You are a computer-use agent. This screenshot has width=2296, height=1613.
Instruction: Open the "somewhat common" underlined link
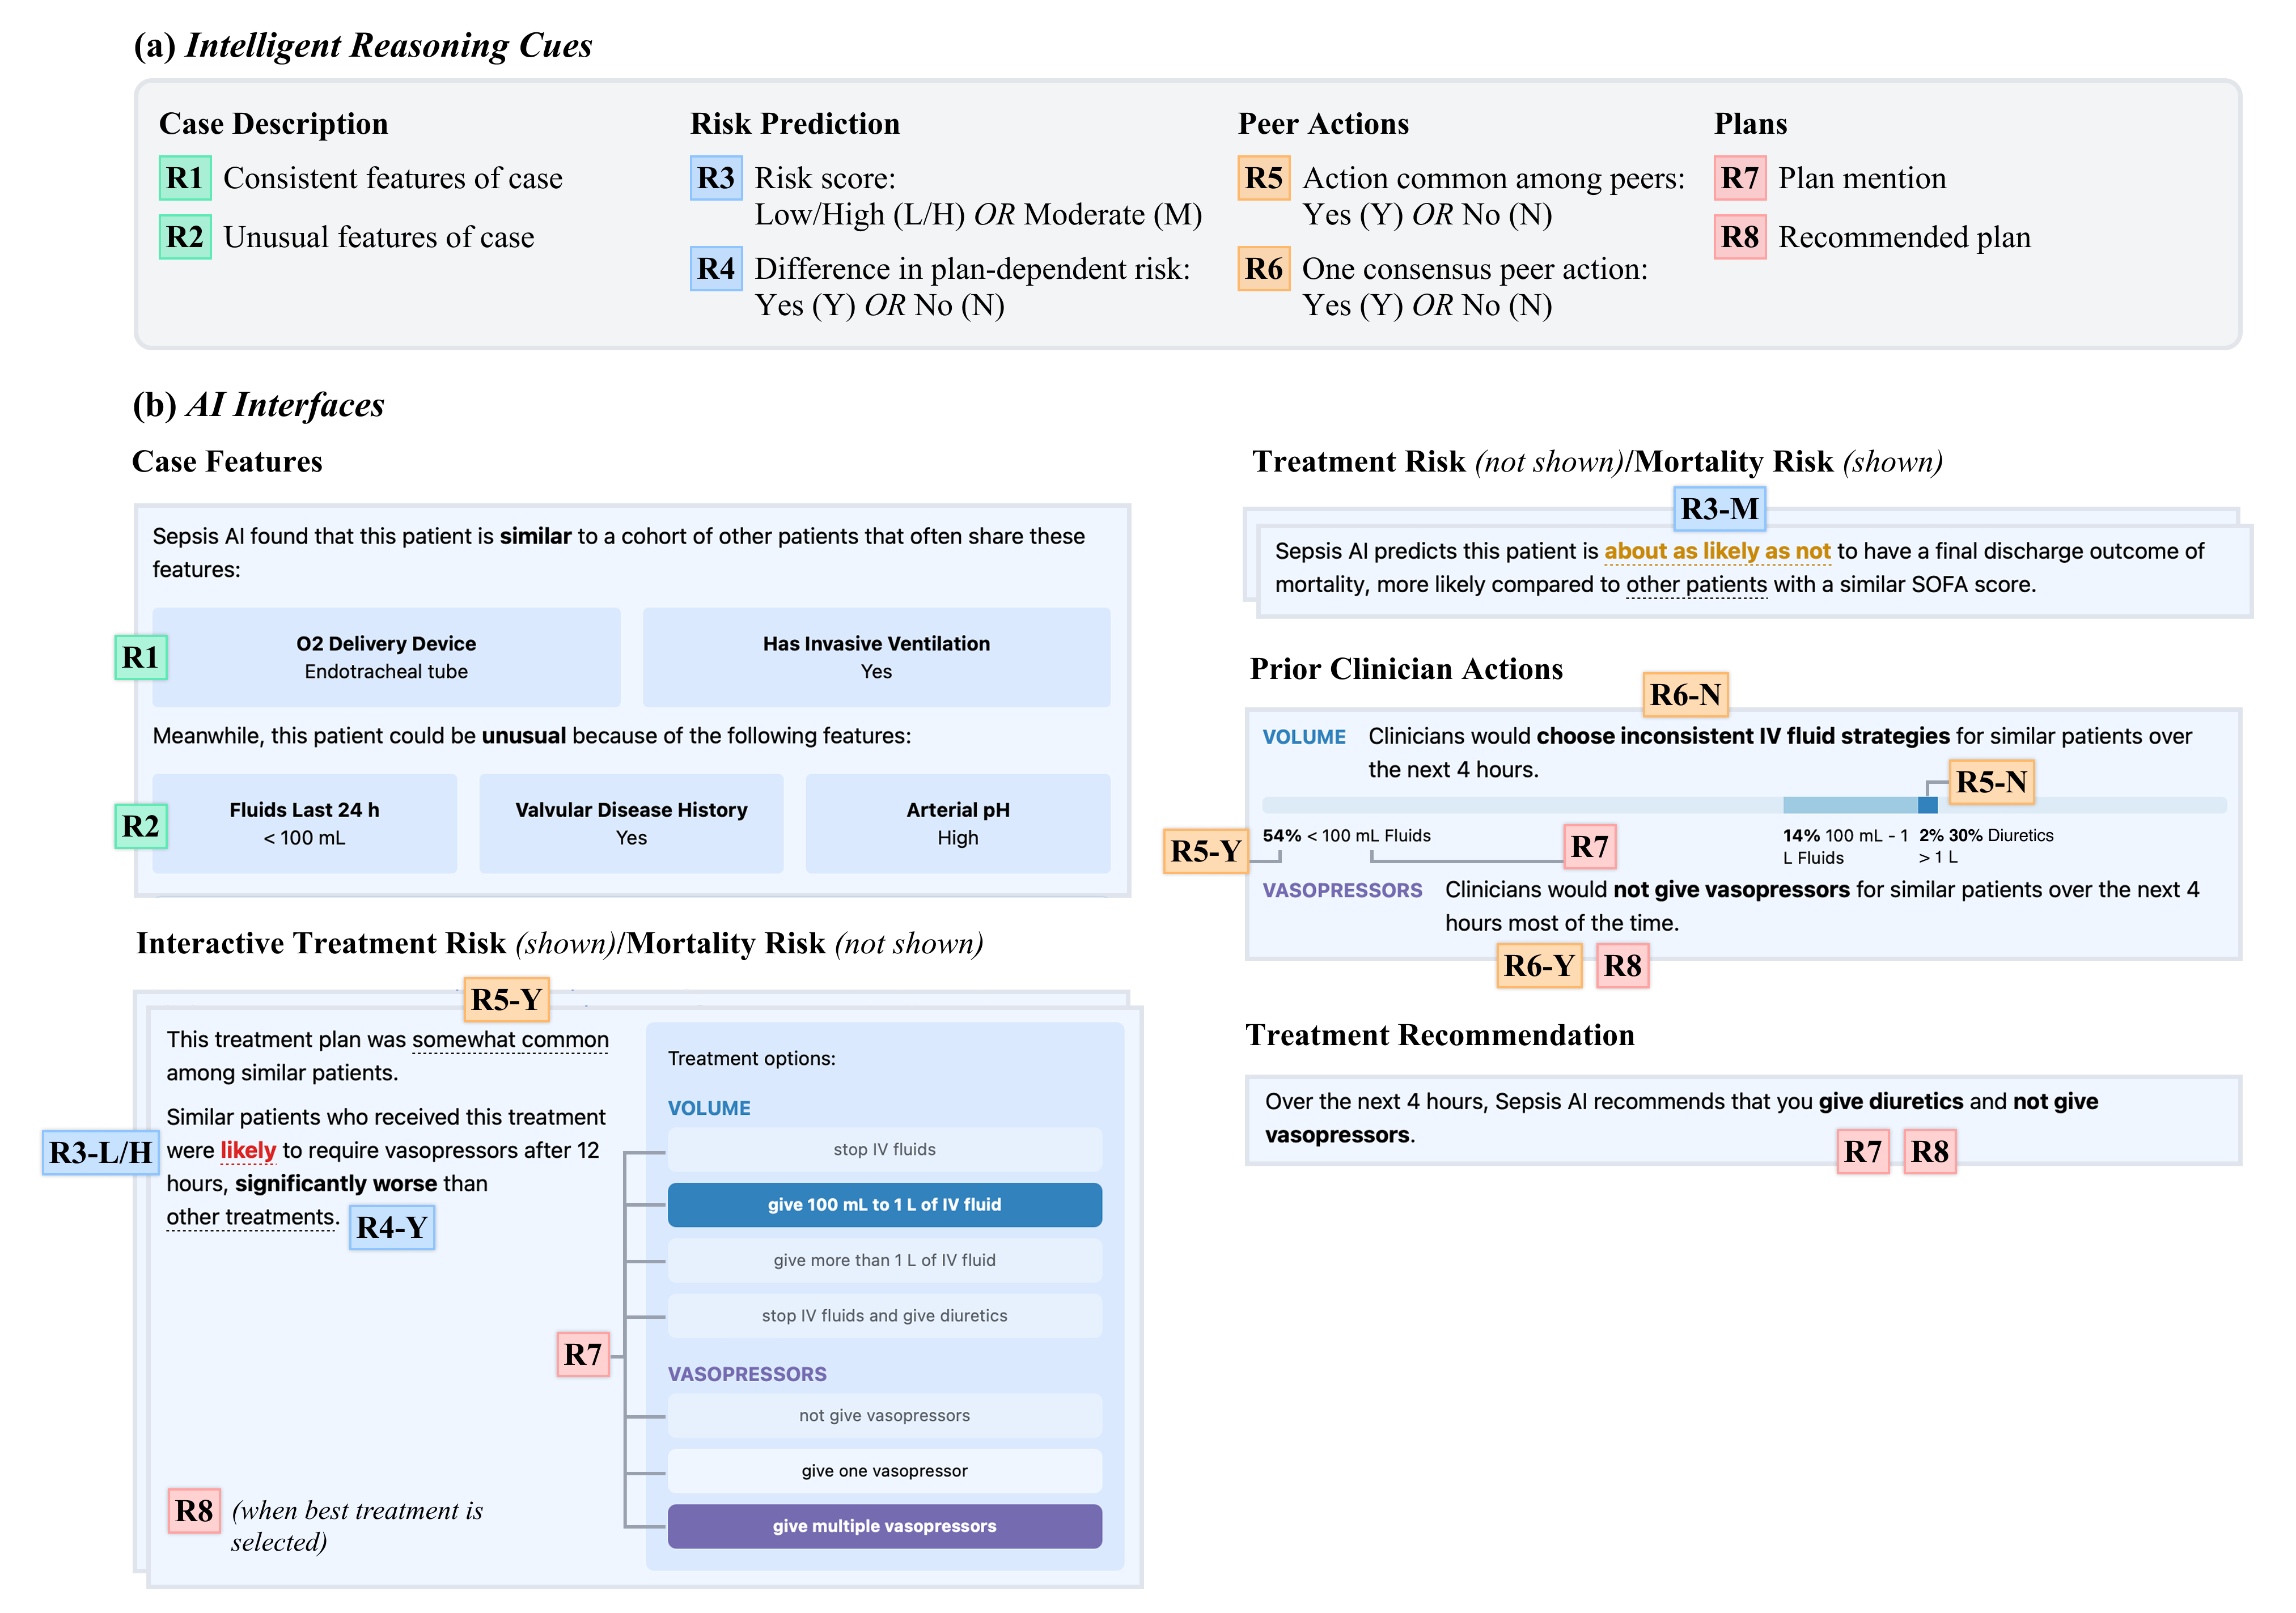[510, 1040]
